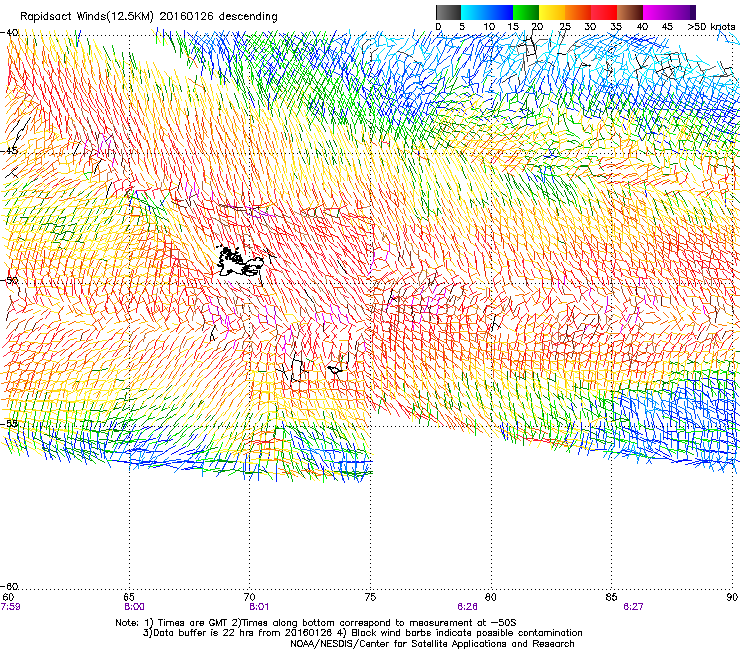Click the 'Times are GMT' note line
The image size is (740, 650).
pos(316,623)
